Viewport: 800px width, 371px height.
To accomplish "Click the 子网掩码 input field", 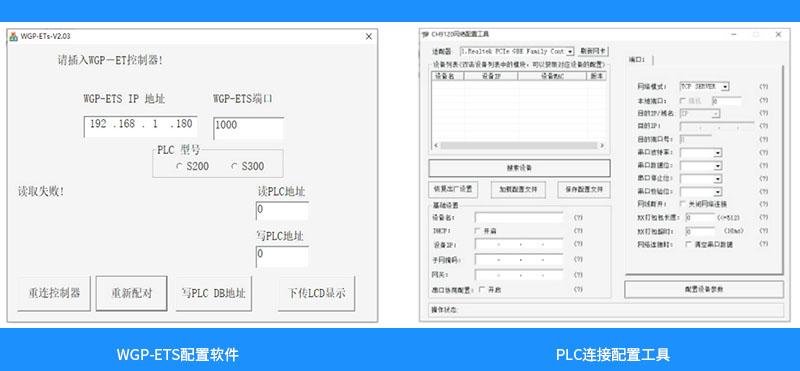I will click(x=519, y=260).
